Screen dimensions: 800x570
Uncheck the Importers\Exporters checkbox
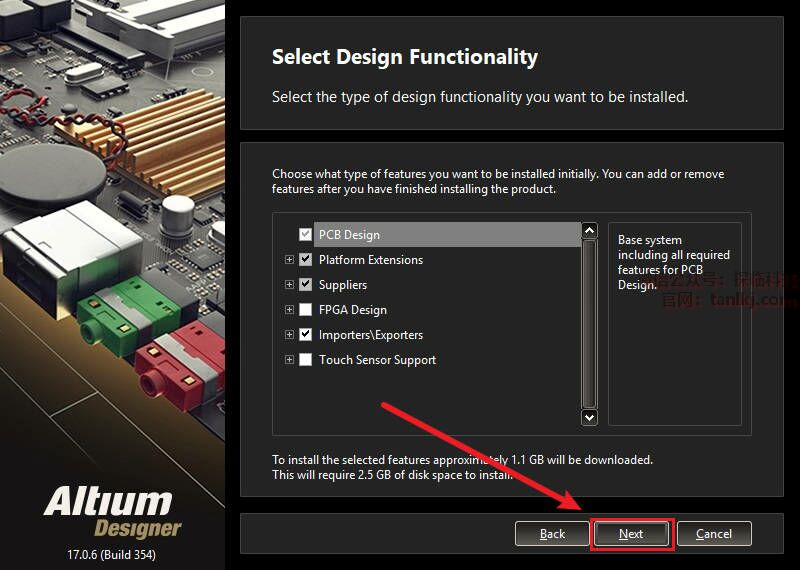(305, 335)
